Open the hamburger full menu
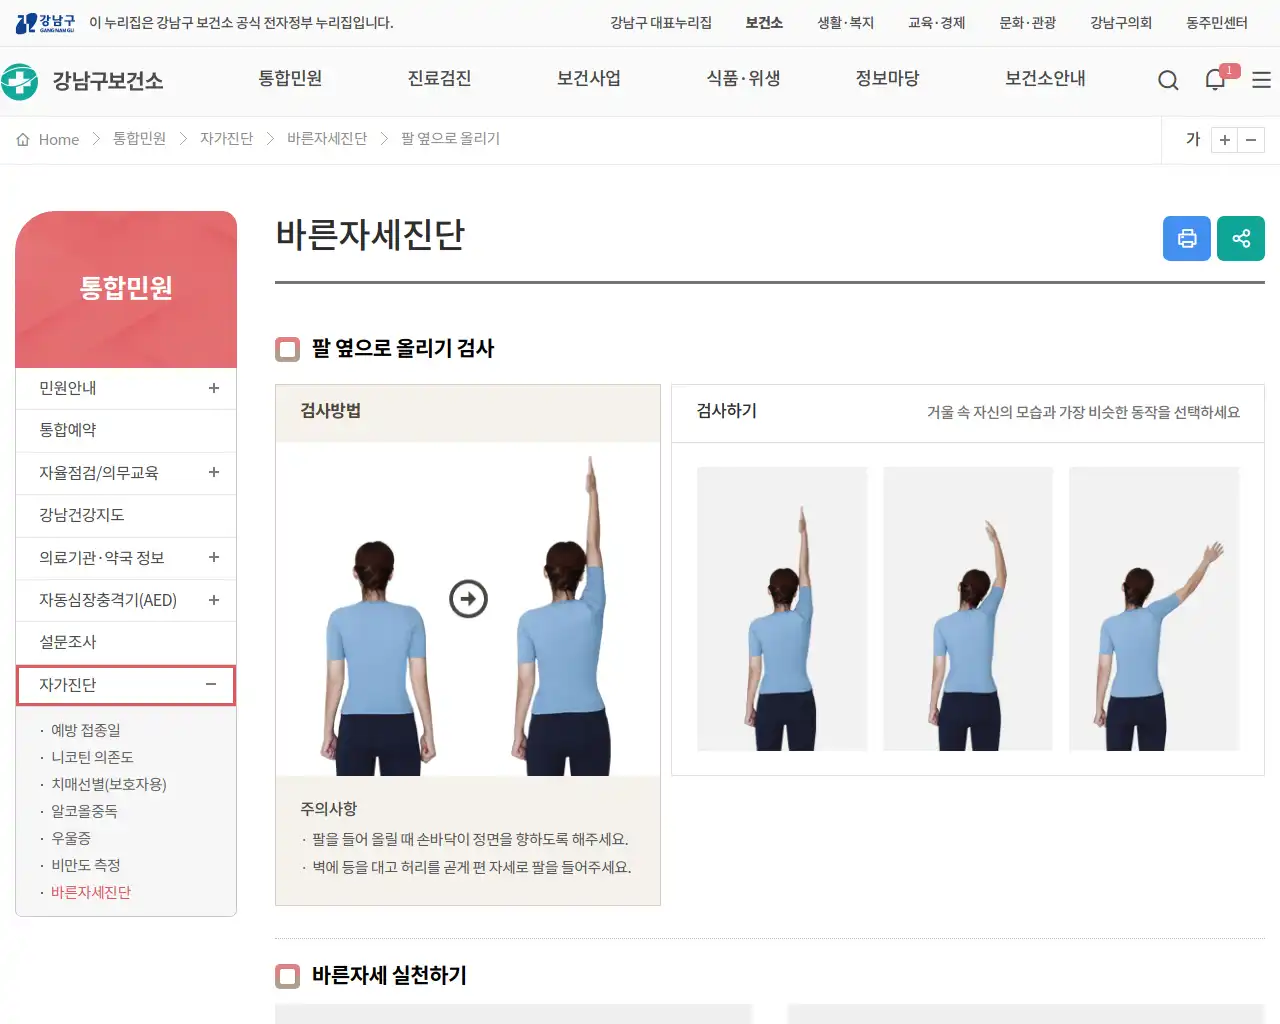This screenshot has height=1024, width=1280. click(1261, 80)
